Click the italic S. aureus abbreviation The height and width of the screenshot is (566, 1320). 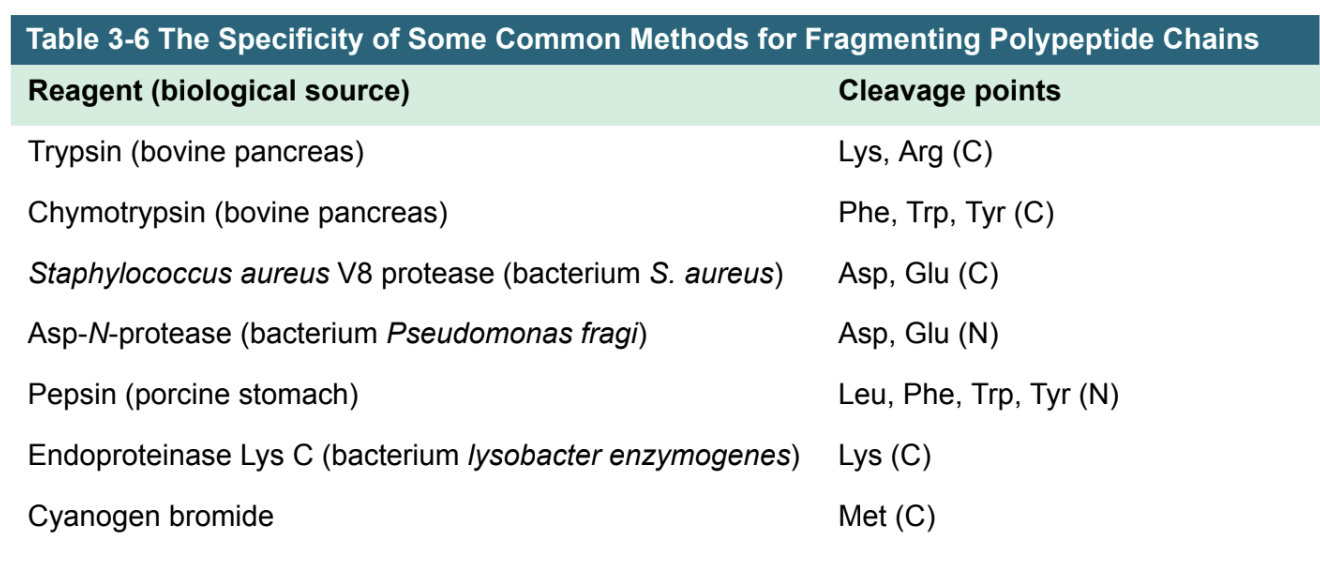[712, 274]
